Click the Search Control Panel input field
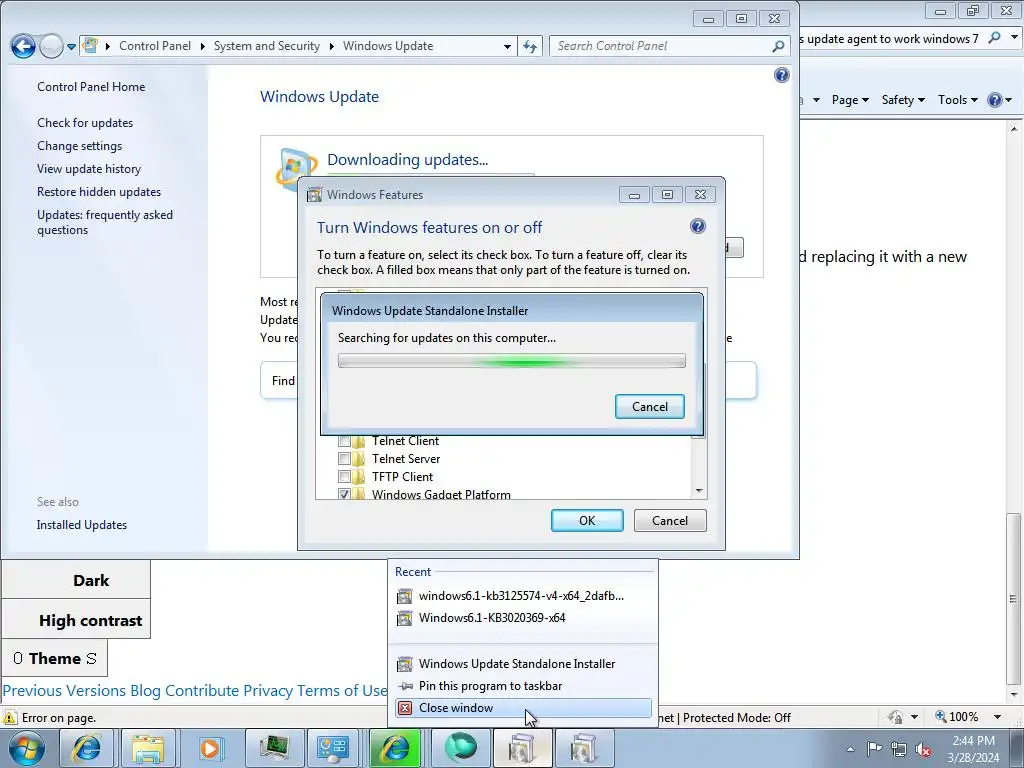The height and width of the screenshot is (768, 1024). [x=667, y=46]
